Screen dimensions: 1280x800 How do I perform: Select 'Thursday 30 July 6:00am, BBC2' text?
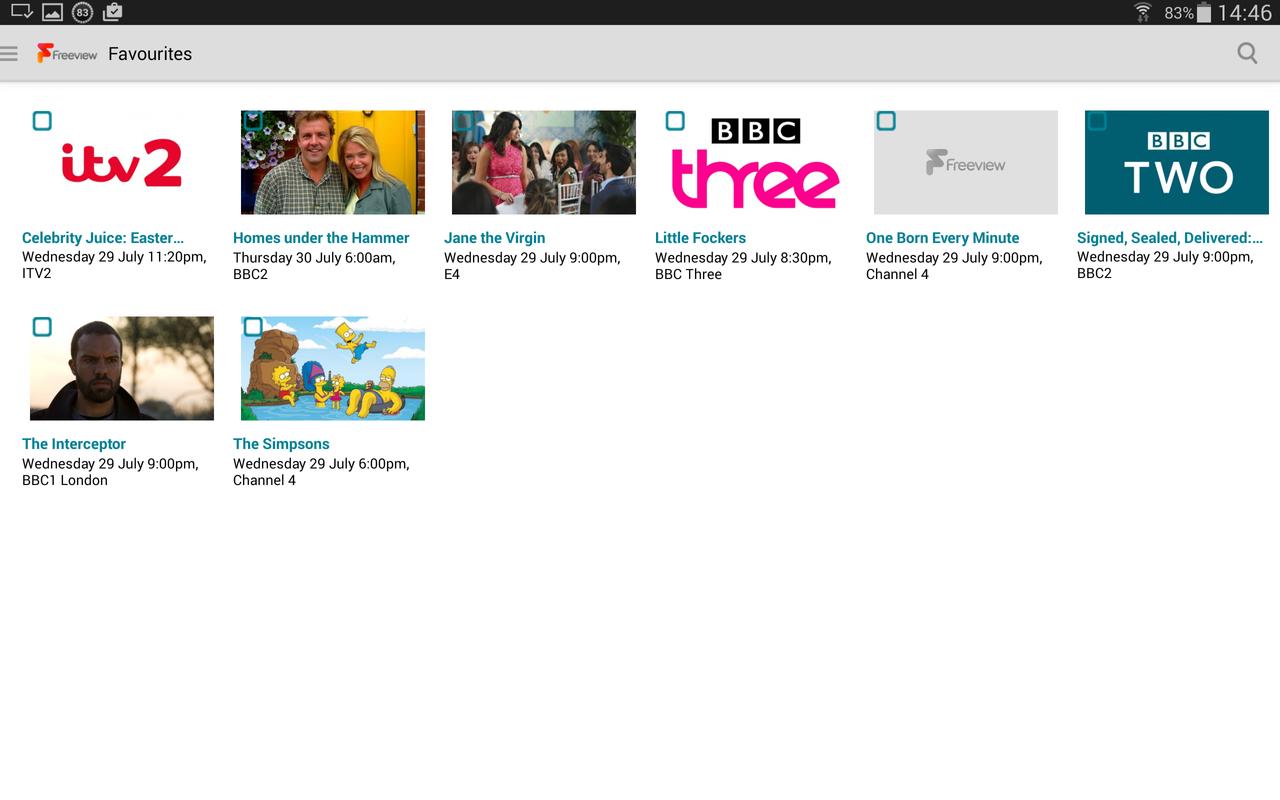[x=314, y=266]
